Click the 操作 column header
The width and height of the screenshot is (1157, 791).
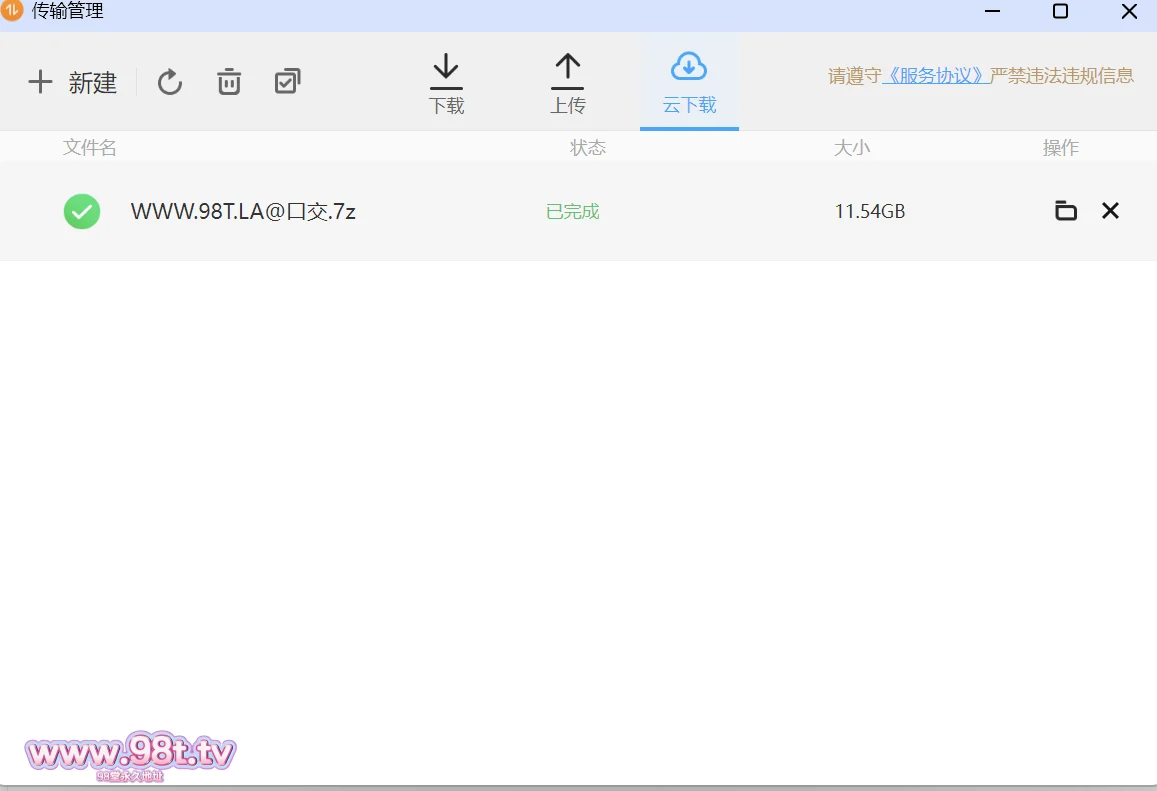pos(1060,148)
